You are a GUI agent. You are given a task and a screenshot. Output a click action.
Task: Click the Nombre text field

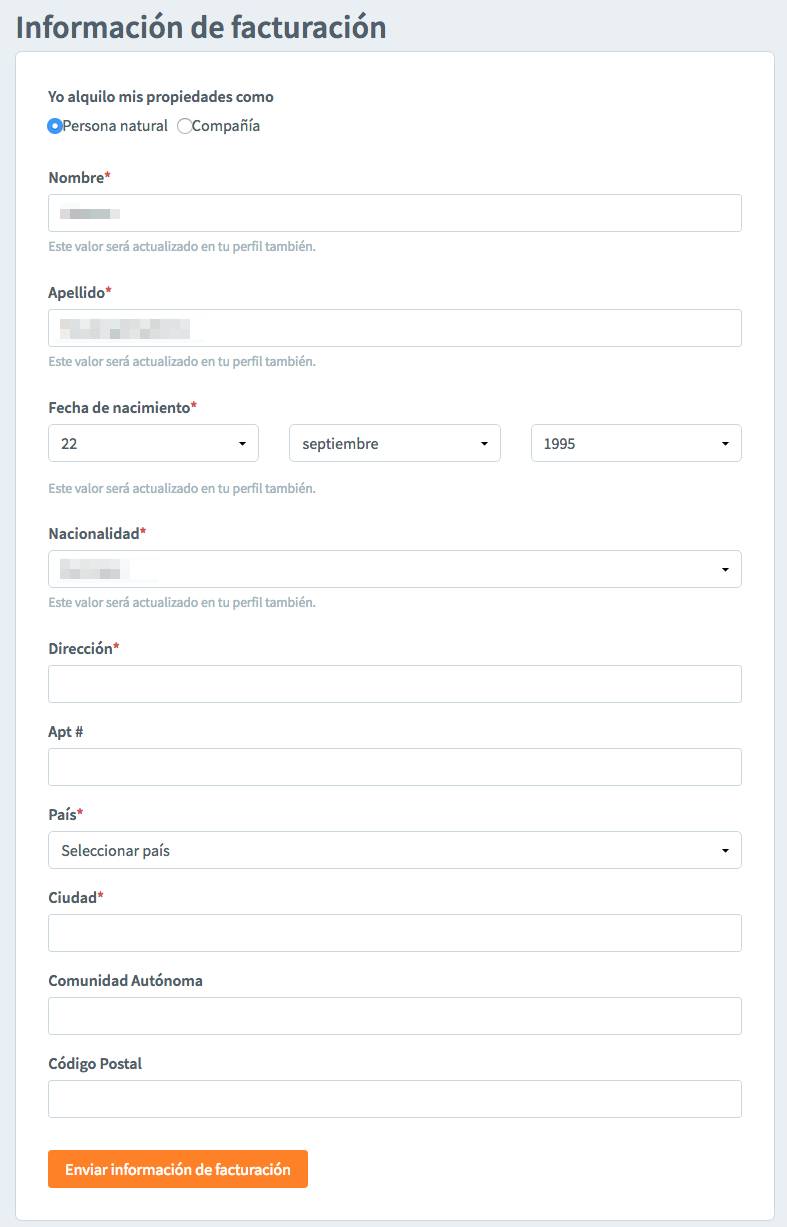pos(395,213)
